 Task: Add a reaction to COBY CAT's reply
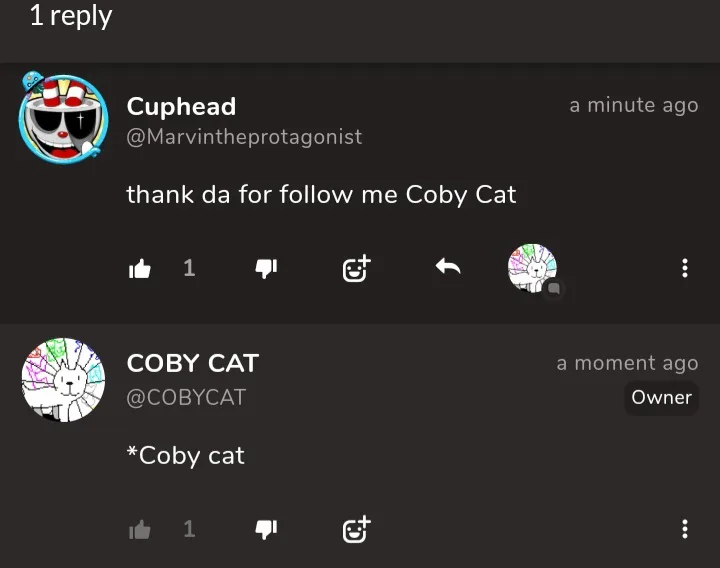point(356,530)
